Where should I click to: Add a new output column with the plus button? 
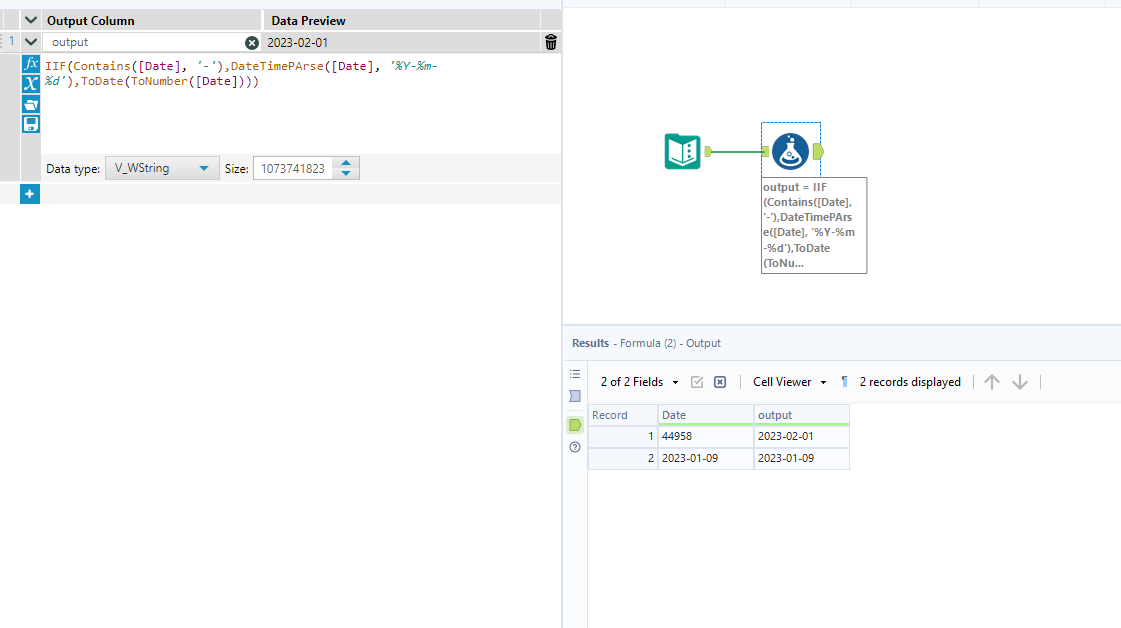(30, 193)
